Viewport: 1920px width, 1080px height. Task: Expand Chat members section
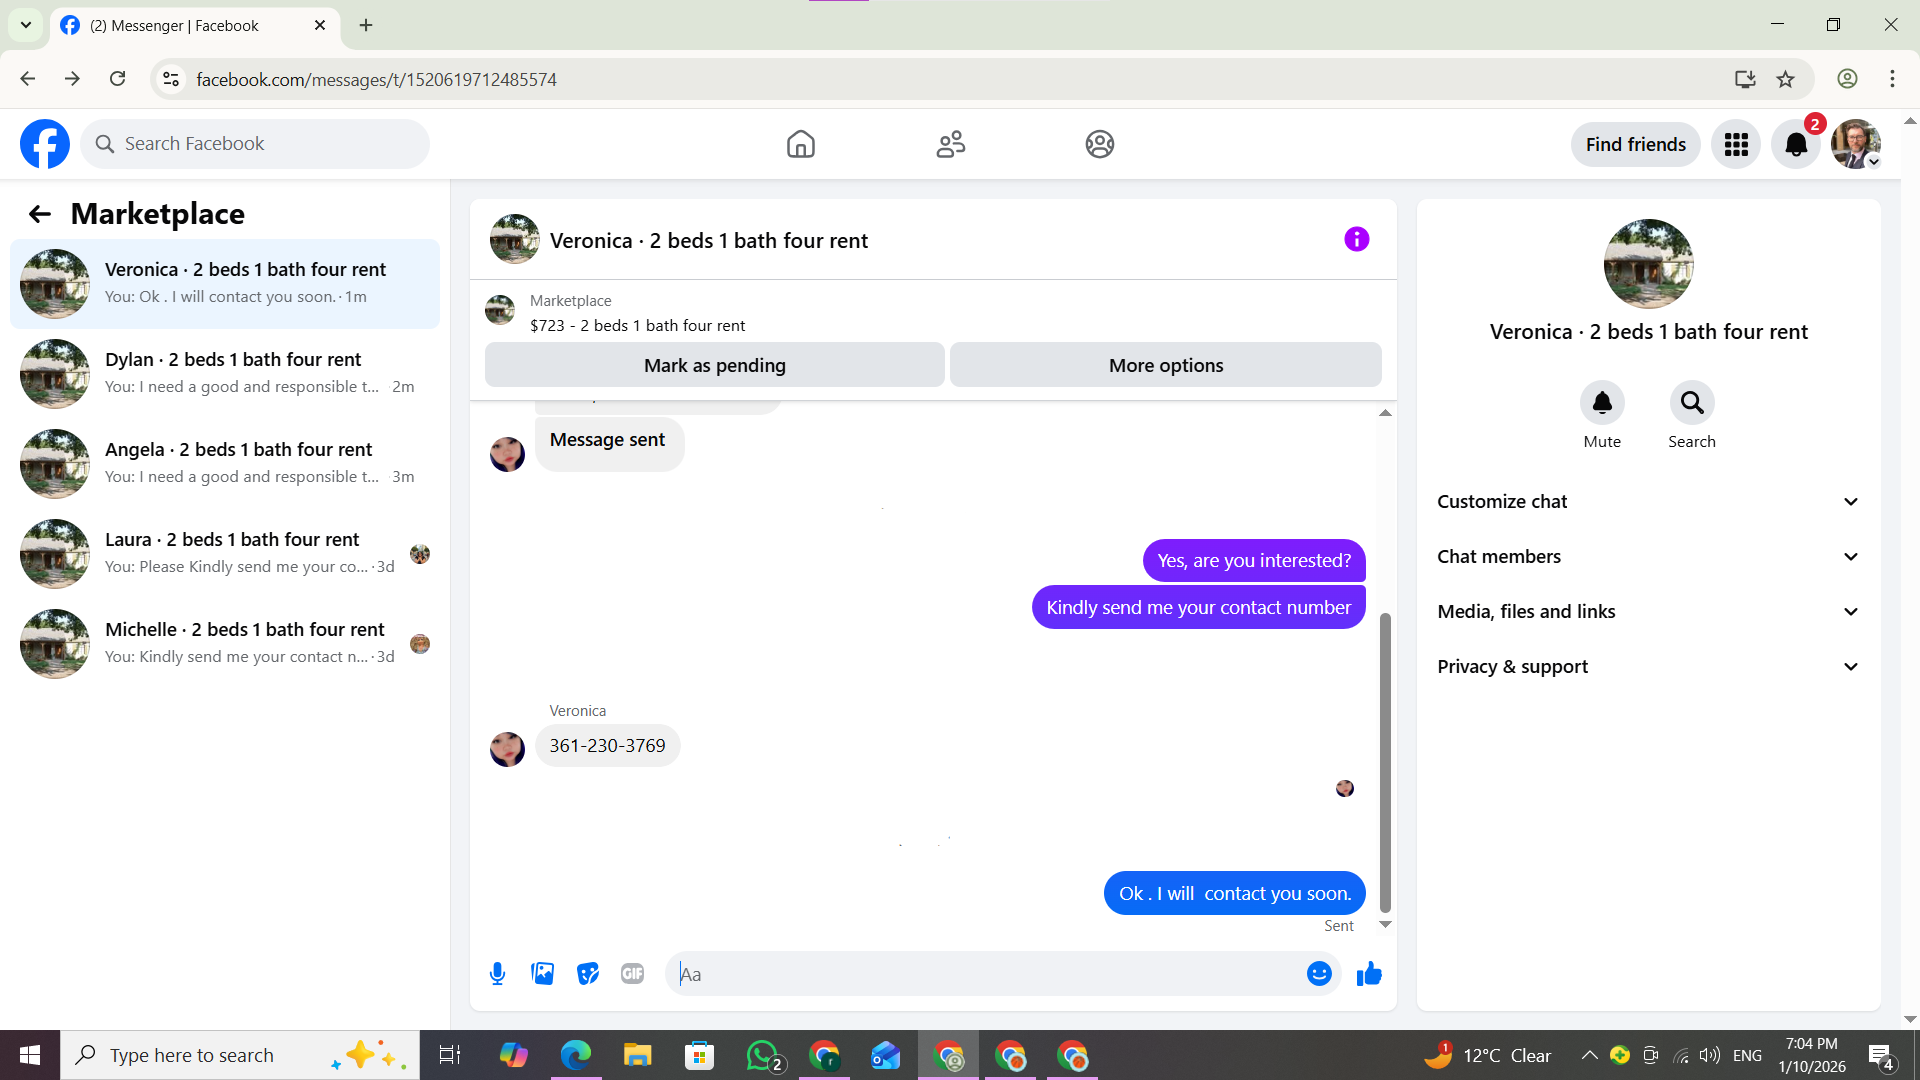tap(1648, 557)
